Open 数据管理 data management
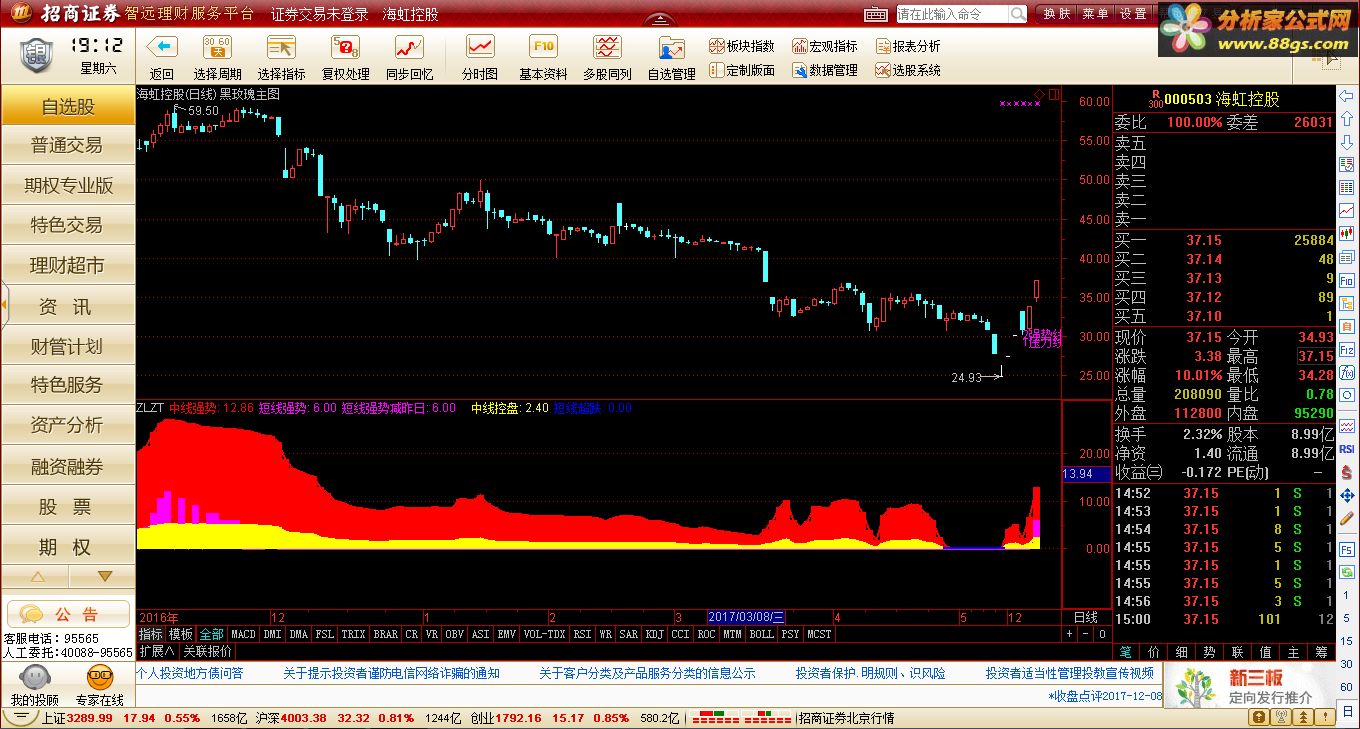1360x729 pixels. 825,70
